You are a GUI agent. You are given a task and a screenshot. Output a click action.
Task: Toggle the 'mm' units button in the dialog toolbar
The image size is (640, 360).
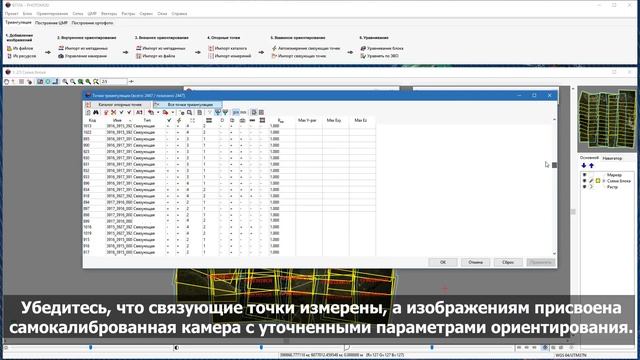point(243,112)
